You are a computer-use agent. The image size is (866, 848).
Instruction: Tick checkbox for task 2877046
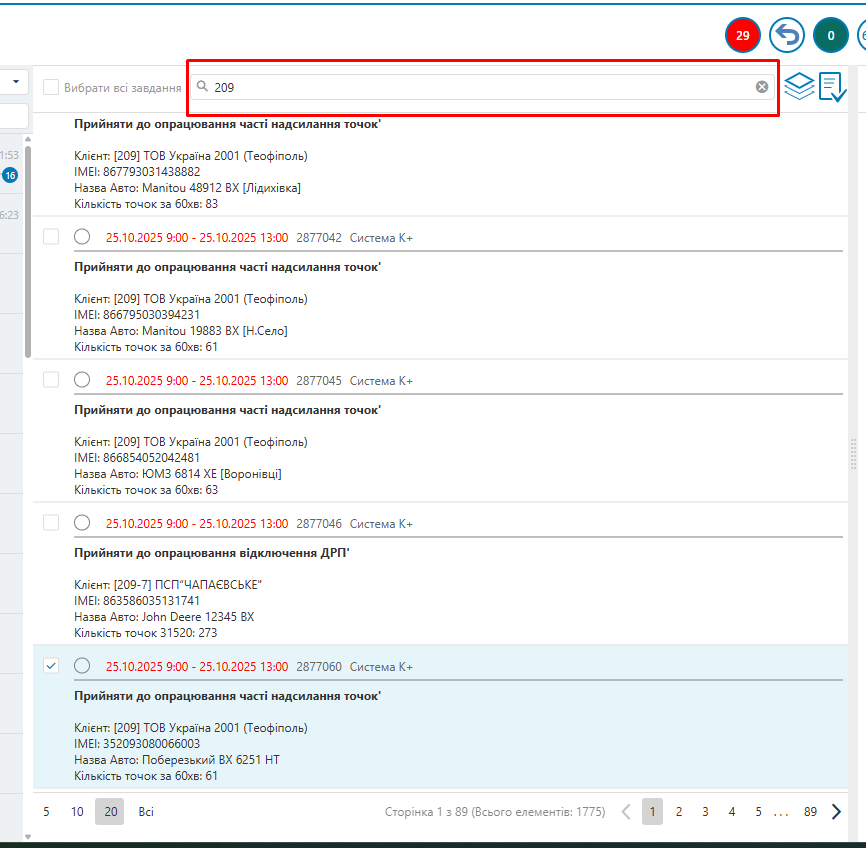click(x=51, y=523)
